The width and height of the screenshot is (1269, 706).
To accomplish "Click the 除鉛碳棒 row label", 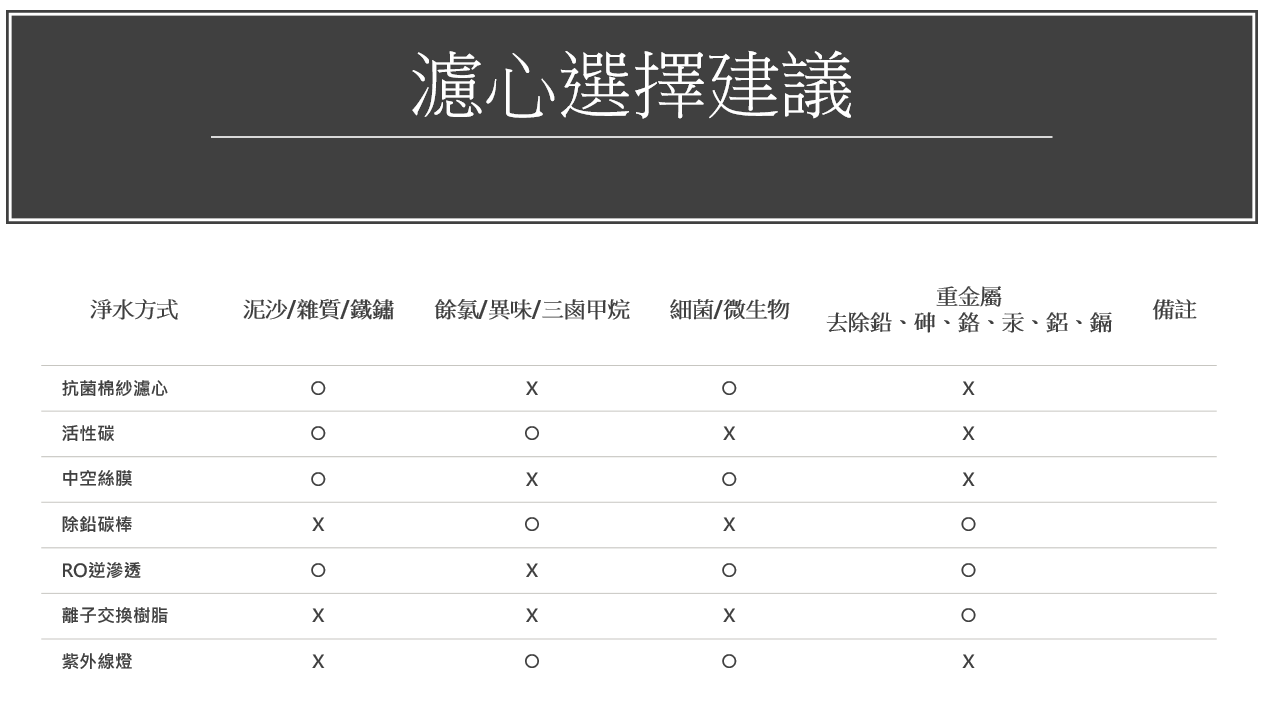I will 97,525.
